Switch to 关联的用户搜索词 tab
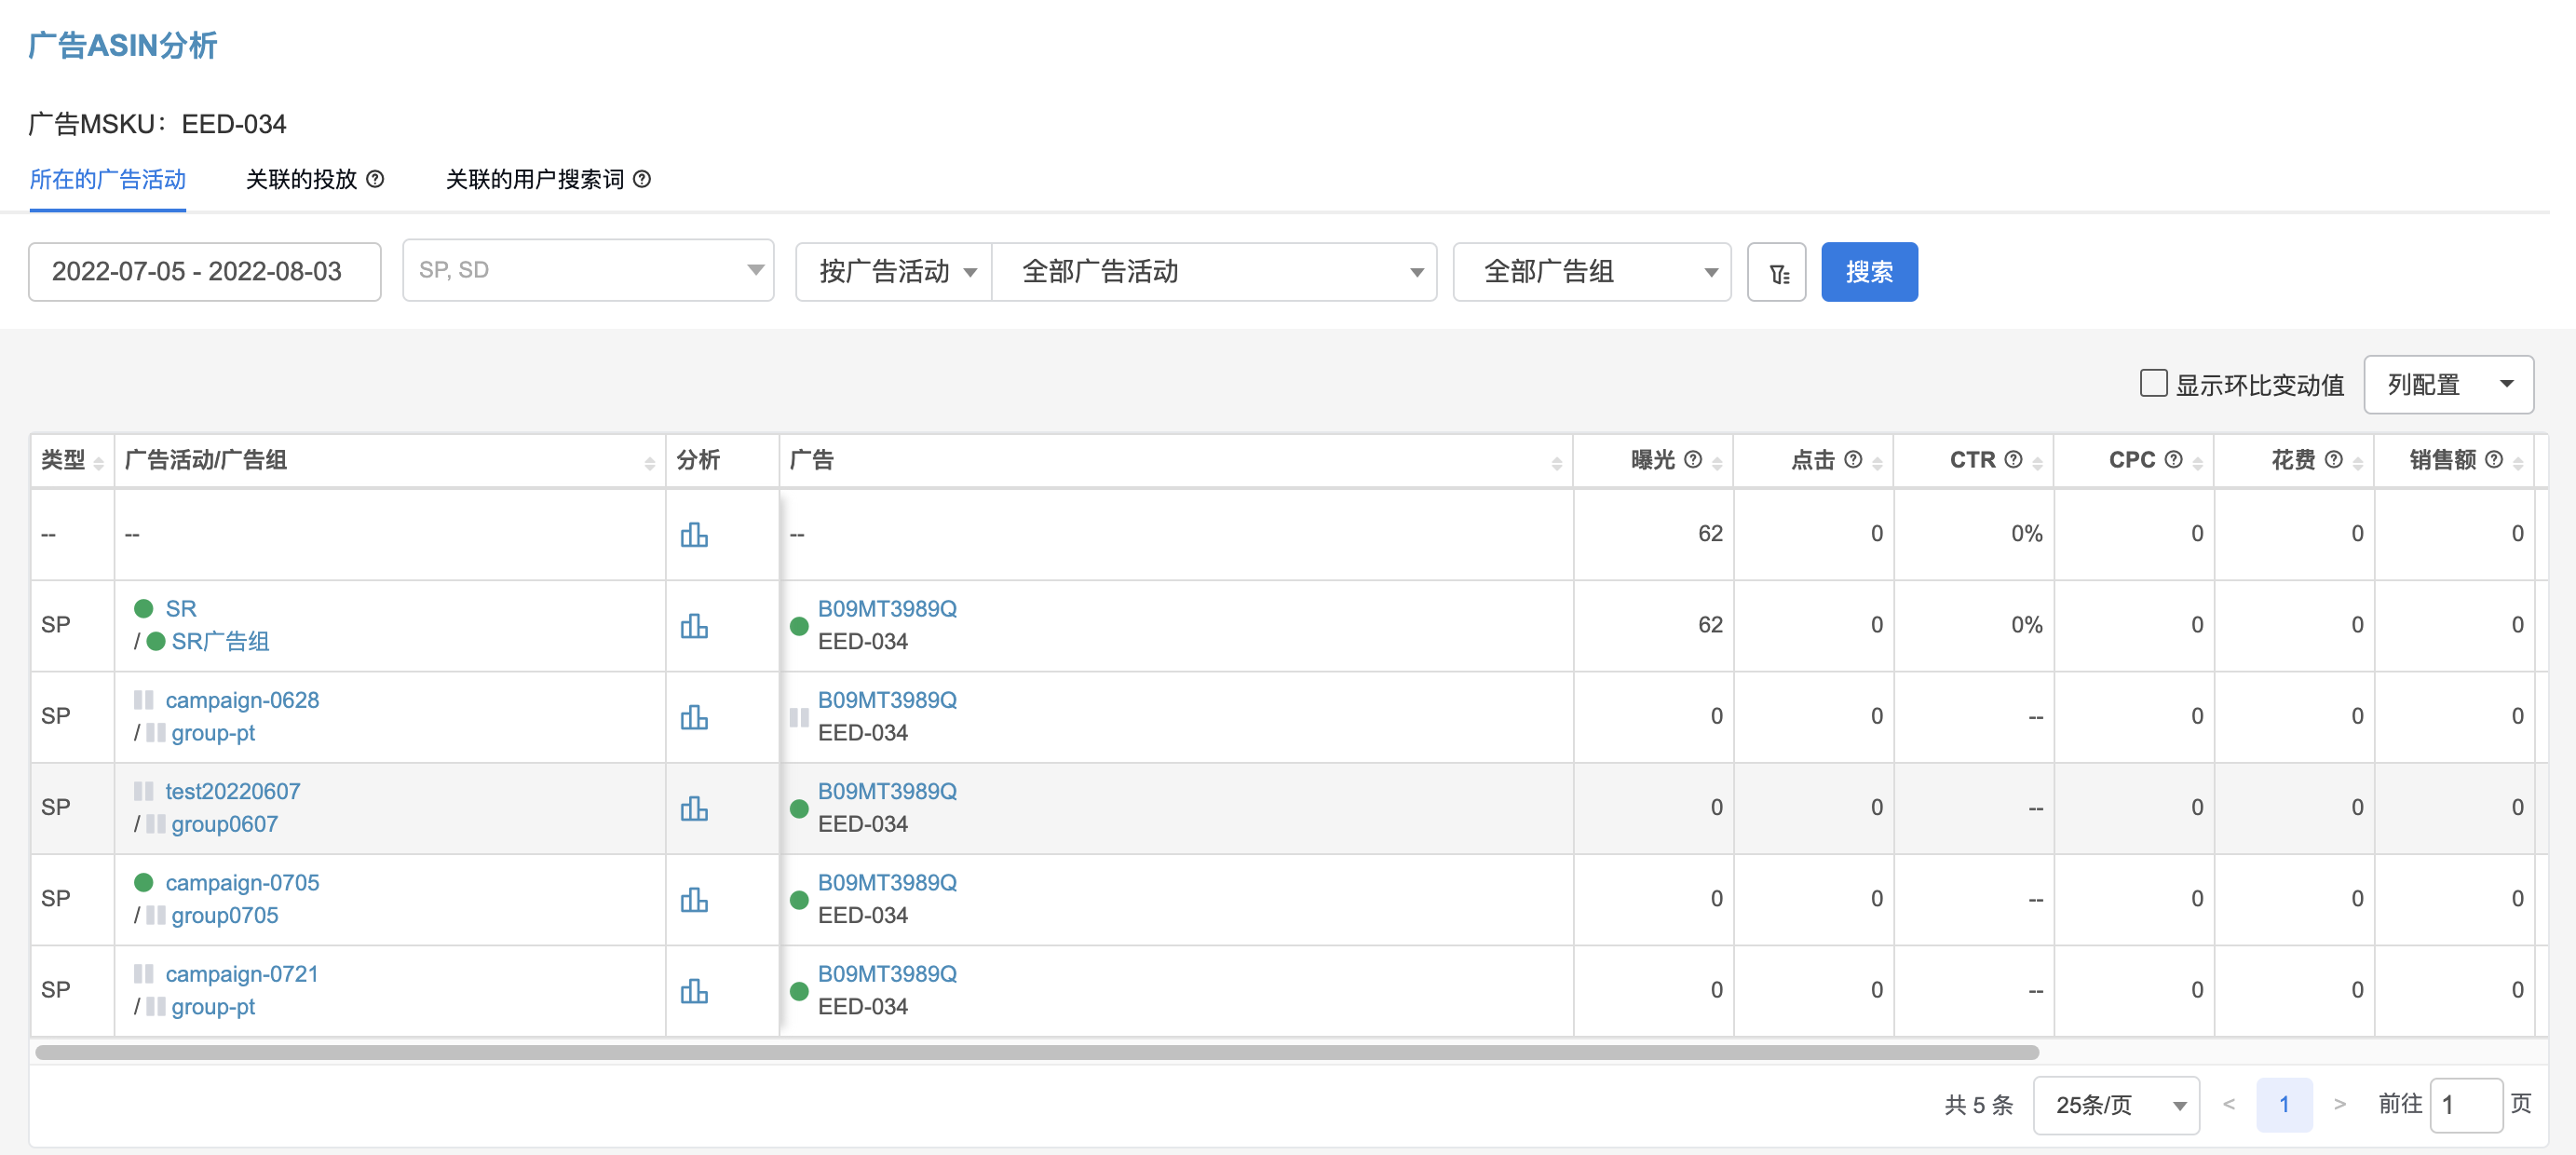 tap(534, 179)
